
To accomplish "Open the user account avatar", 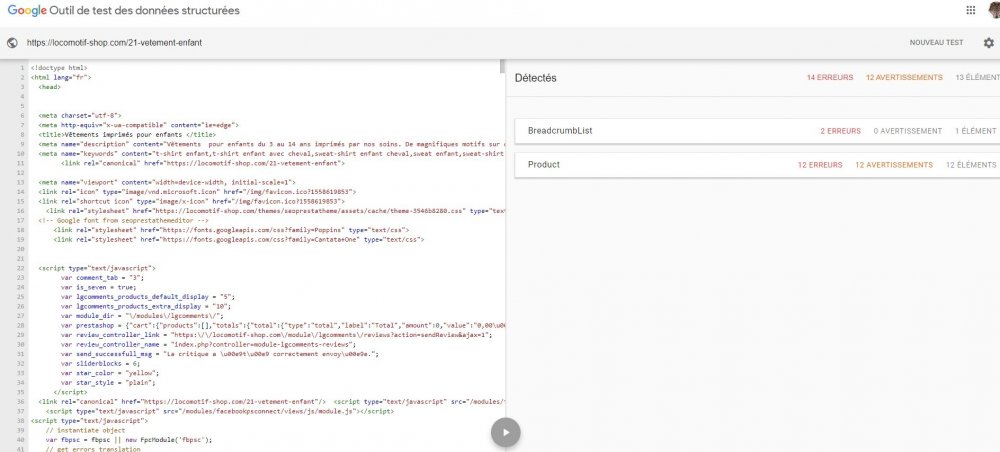I will click(x=994, y=10).
